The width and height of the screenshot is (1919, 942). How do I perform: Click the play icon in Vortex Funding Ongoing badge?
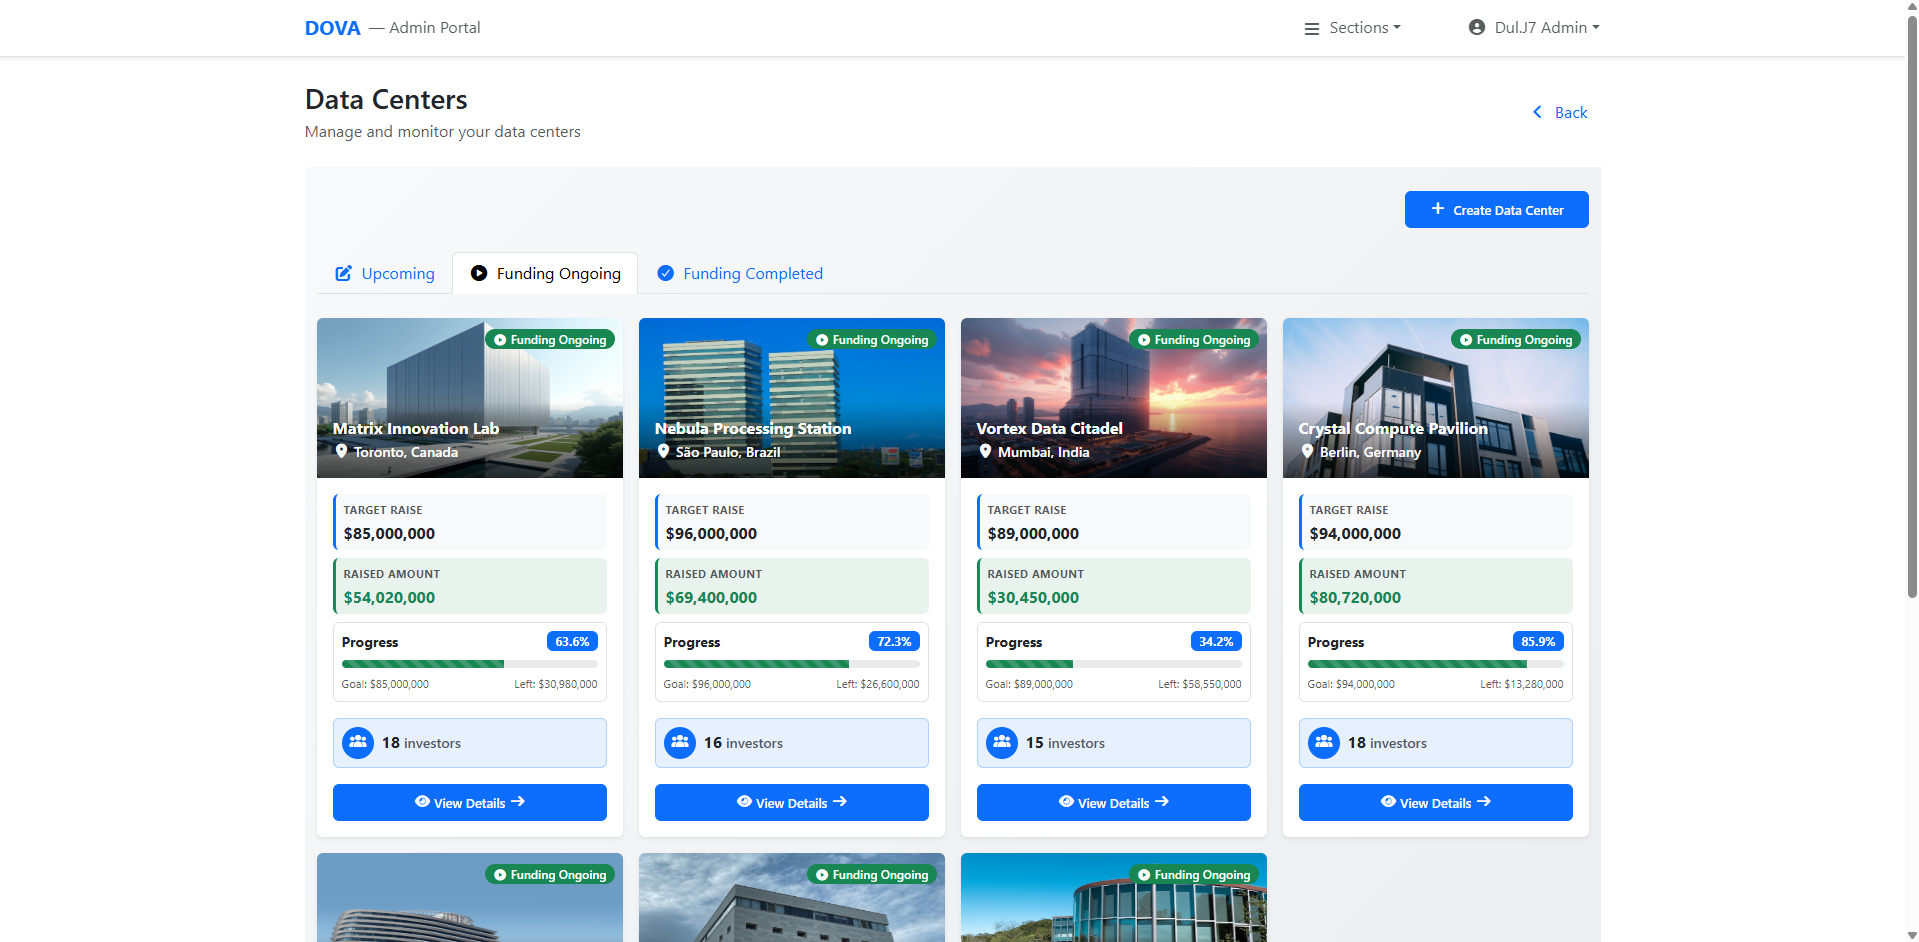coord(1144,339)
